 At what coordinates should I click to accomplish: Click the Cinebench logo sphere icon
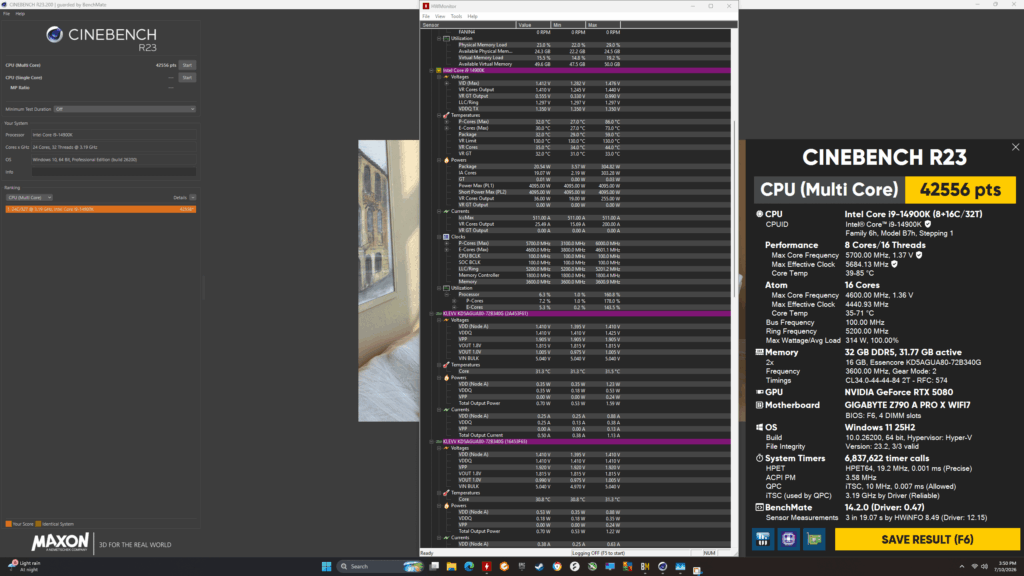click(x=54, y=35)
